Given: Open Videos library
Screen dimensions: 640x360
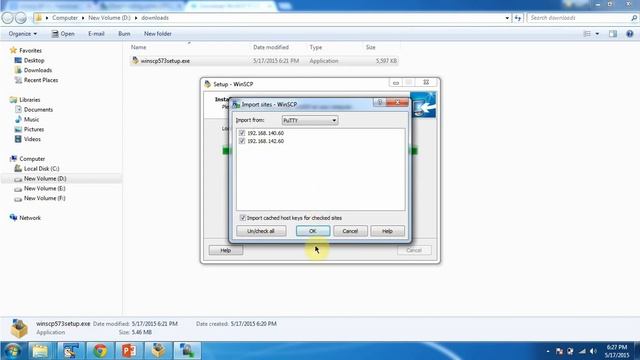Looking at the screenshot, I should pyautogui.click(x=32, y=139).
